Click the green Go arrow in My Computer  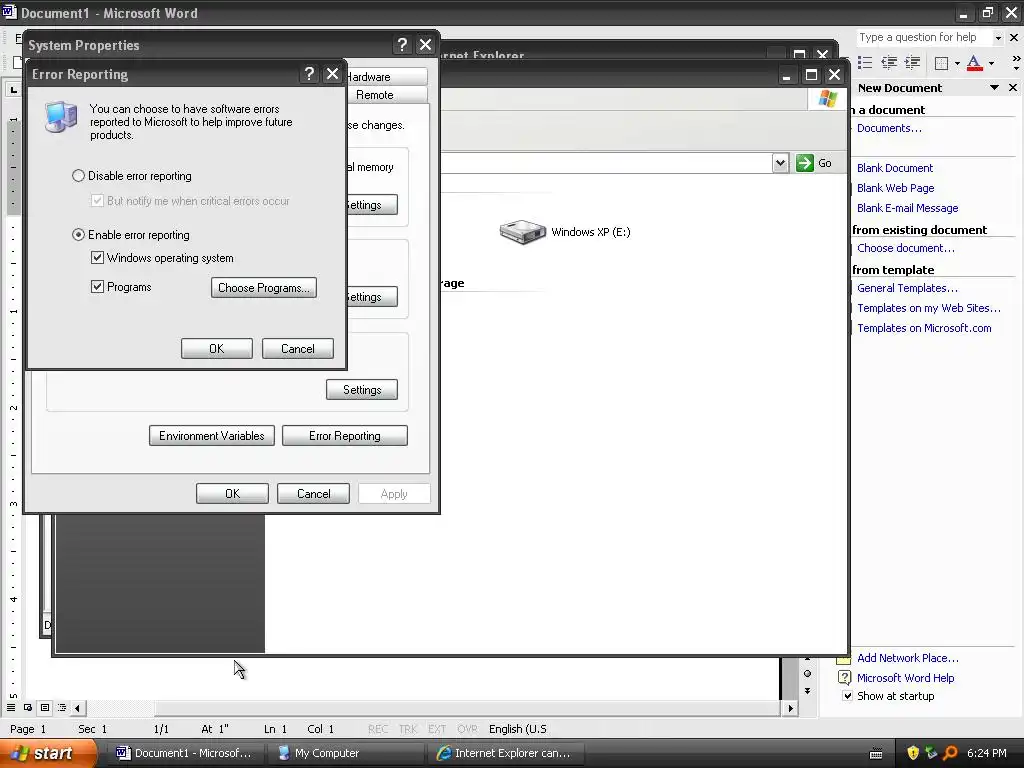[805, 163]
